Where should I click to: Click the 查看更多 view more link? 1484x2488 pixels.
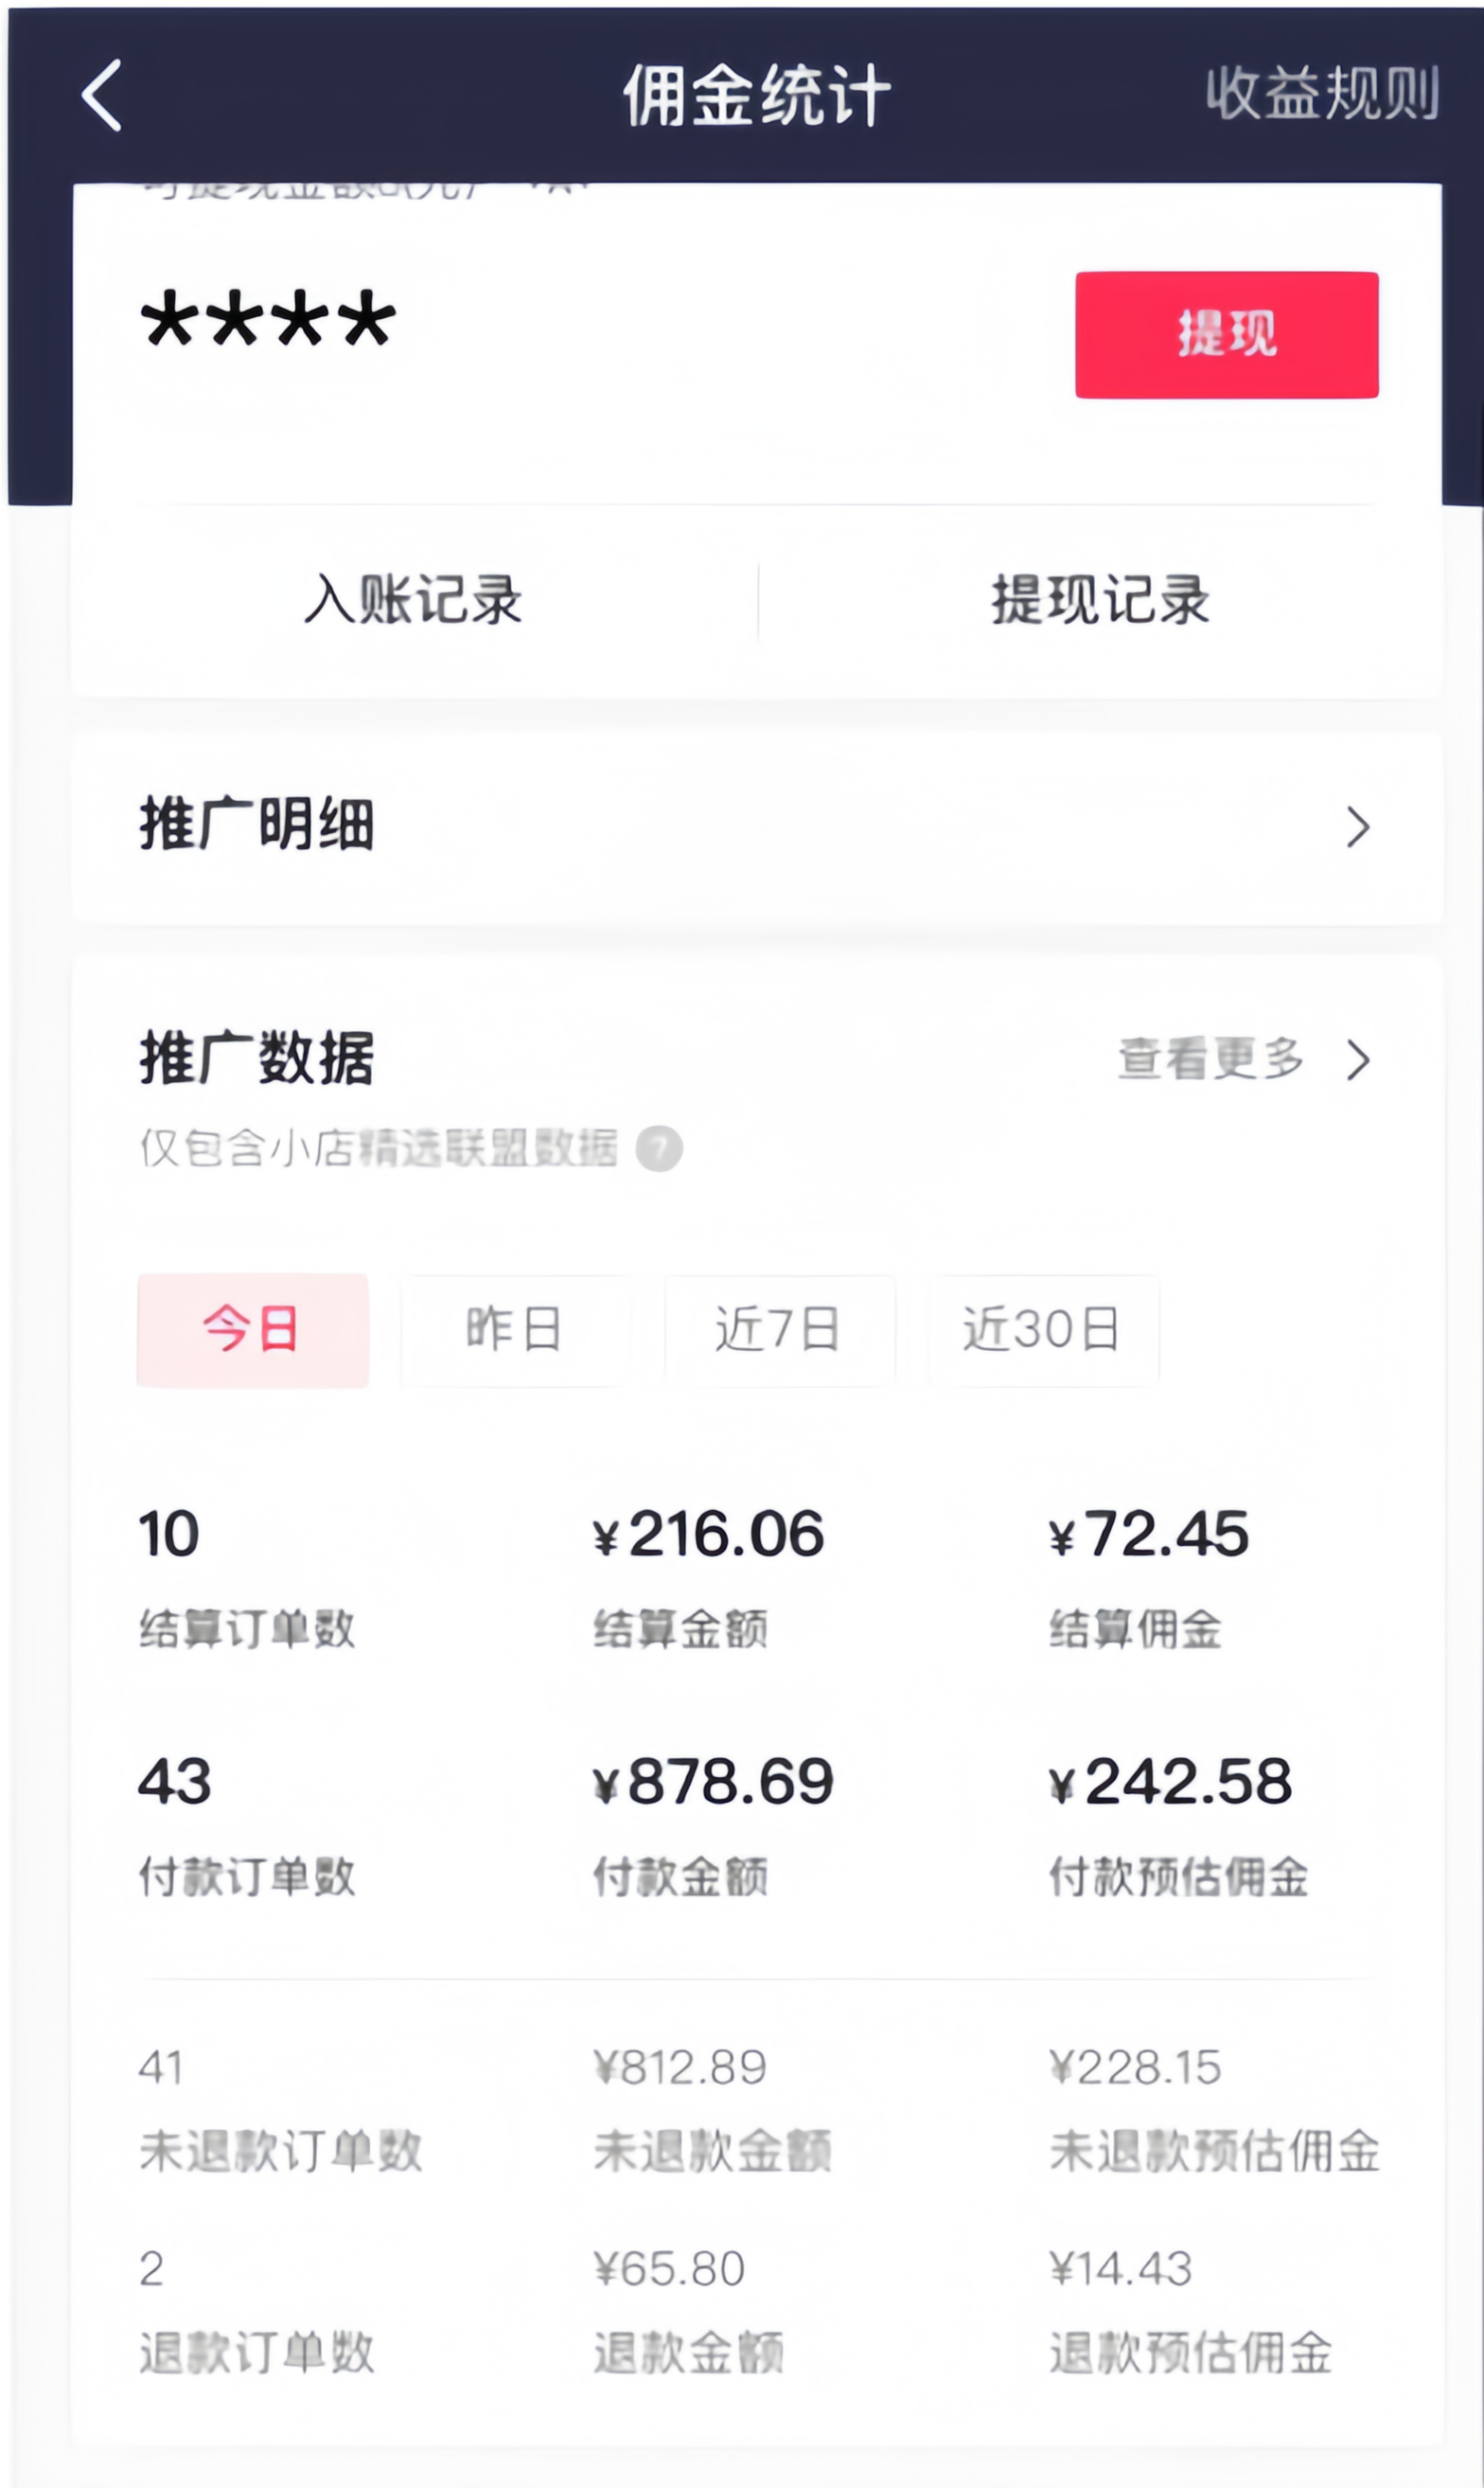tap(1210, 1060)
